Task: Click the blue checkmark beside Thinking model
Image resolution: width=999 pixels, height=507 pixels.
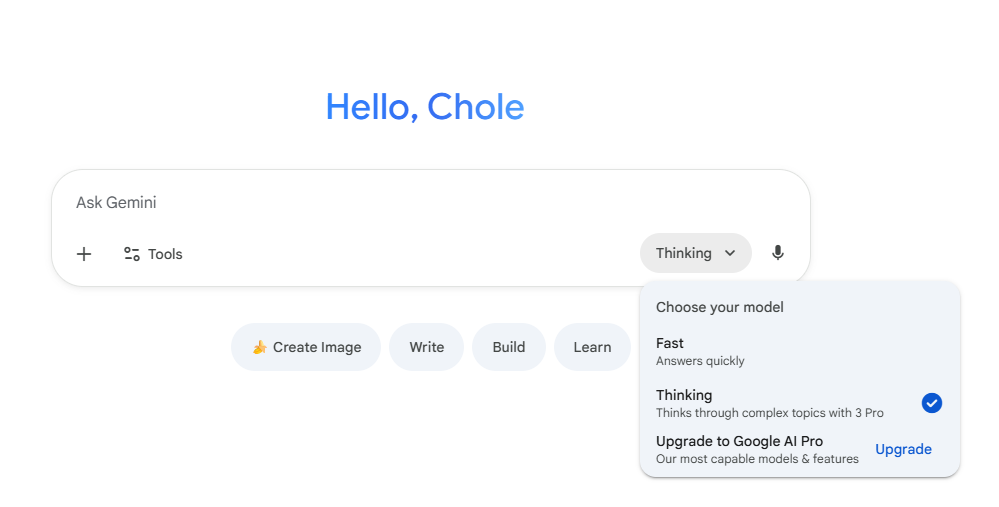Action: tap(931, 403)
